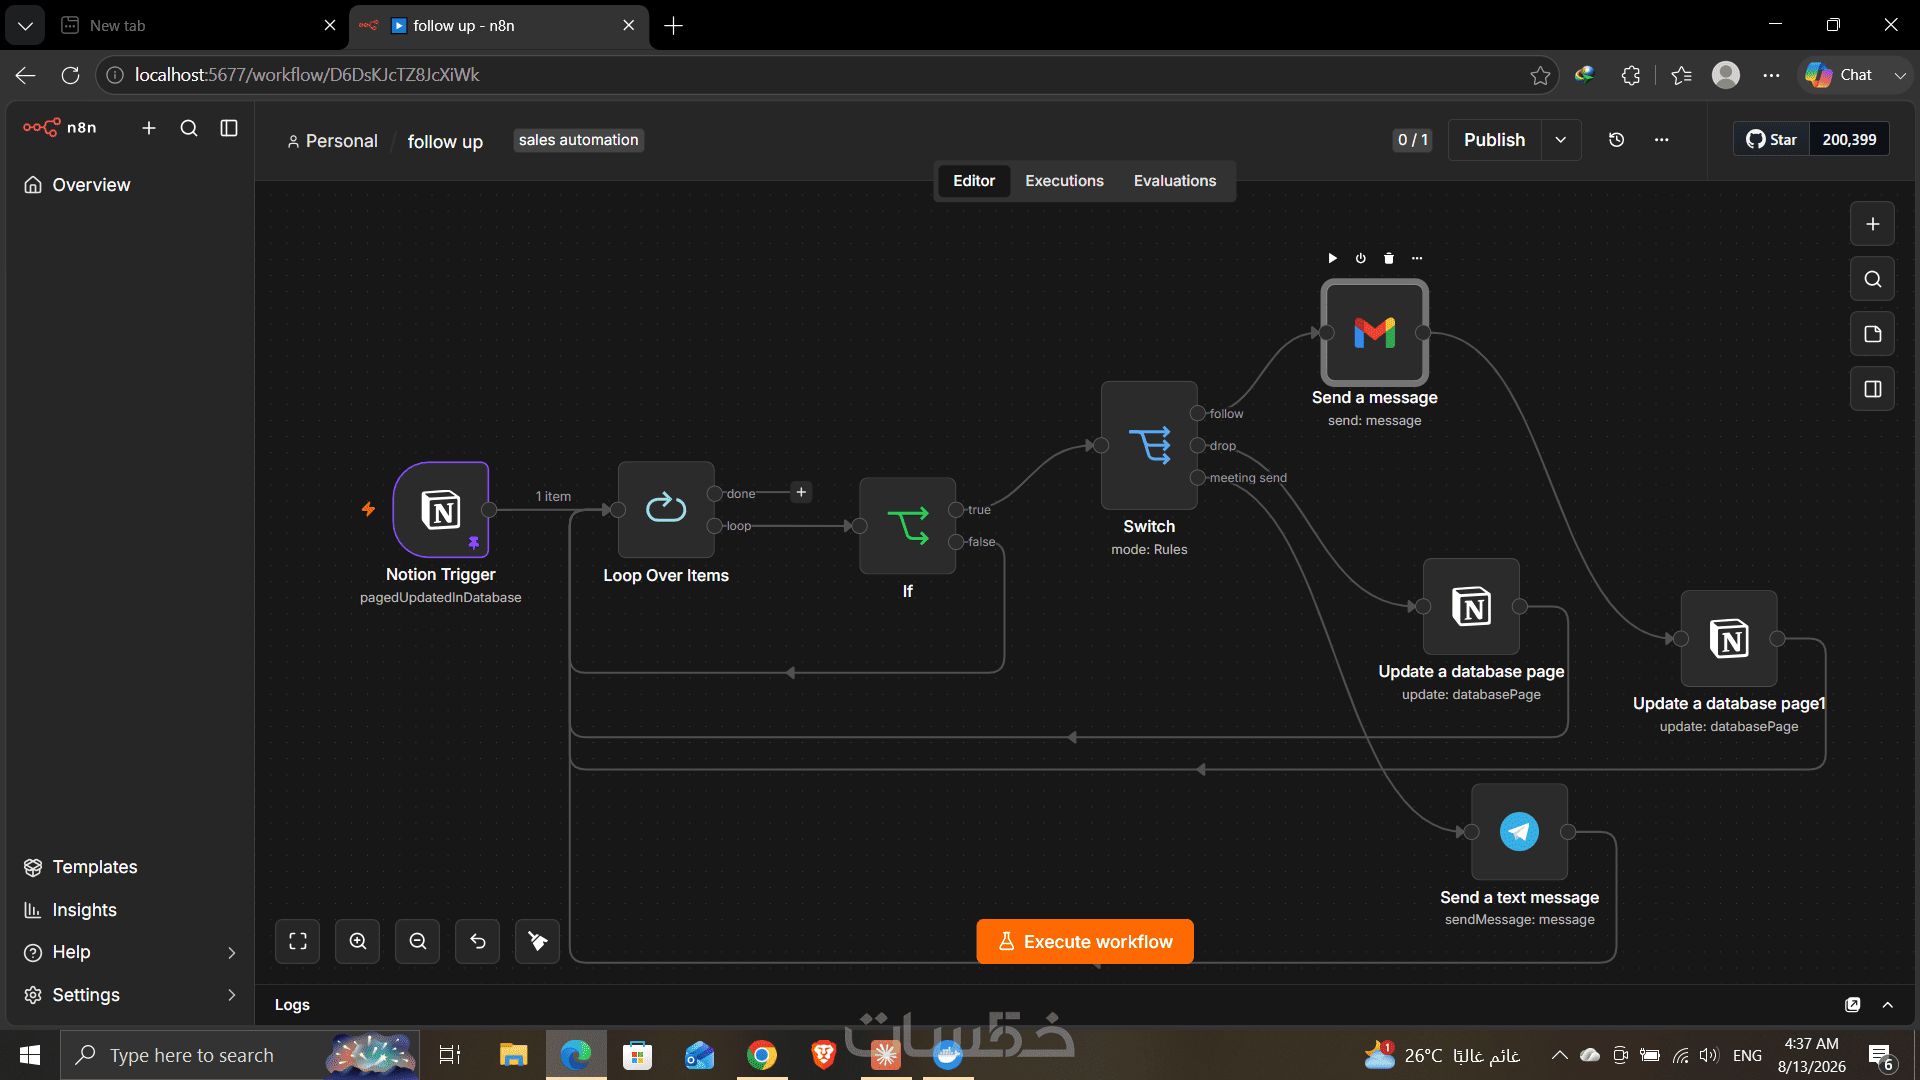Toggle the focus side panel on the canvas
Viewport: 1920px width, 1080px height.
pos(1873,389)
